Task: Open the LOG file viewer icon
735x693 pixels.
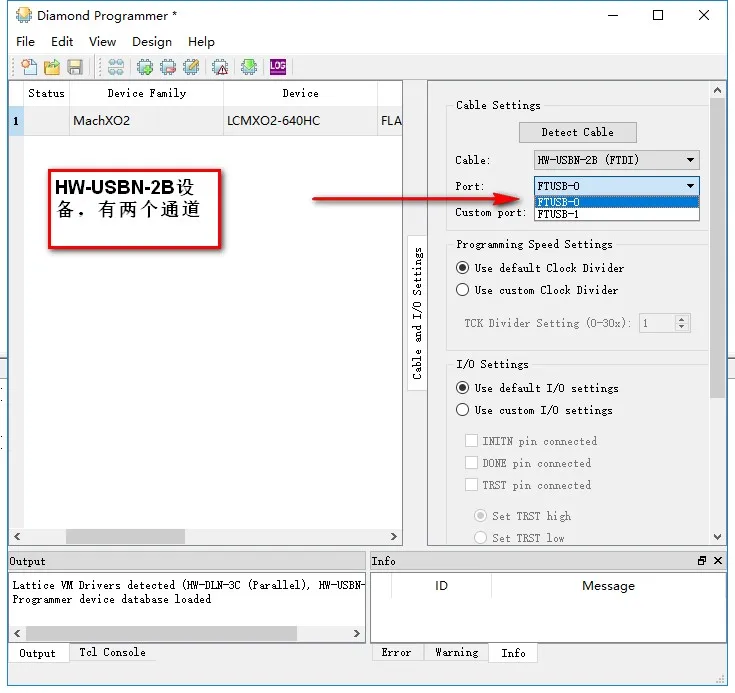Action: point(278,67)
